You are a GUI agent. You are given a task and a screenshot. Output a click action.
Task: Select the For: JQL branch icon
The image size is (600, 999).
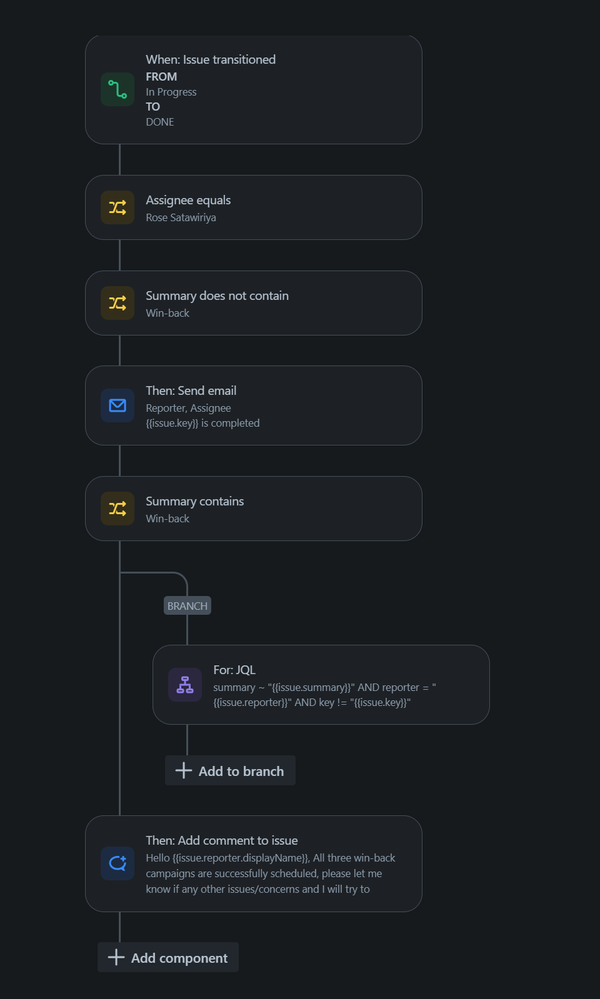pyautogui.click(x=184, y=685)
